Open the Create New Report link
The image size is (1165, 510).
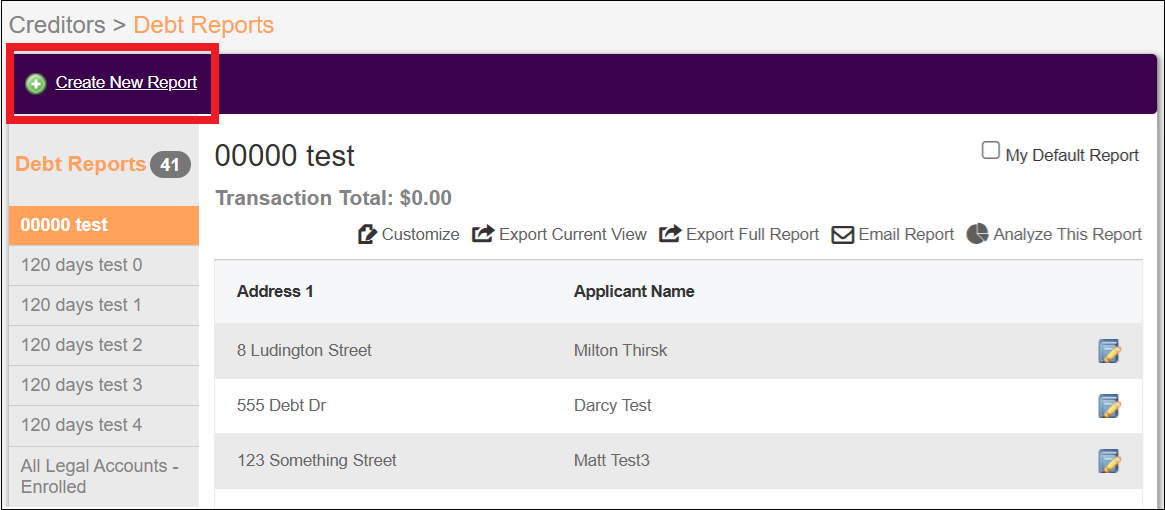click(x=126, y=83)
